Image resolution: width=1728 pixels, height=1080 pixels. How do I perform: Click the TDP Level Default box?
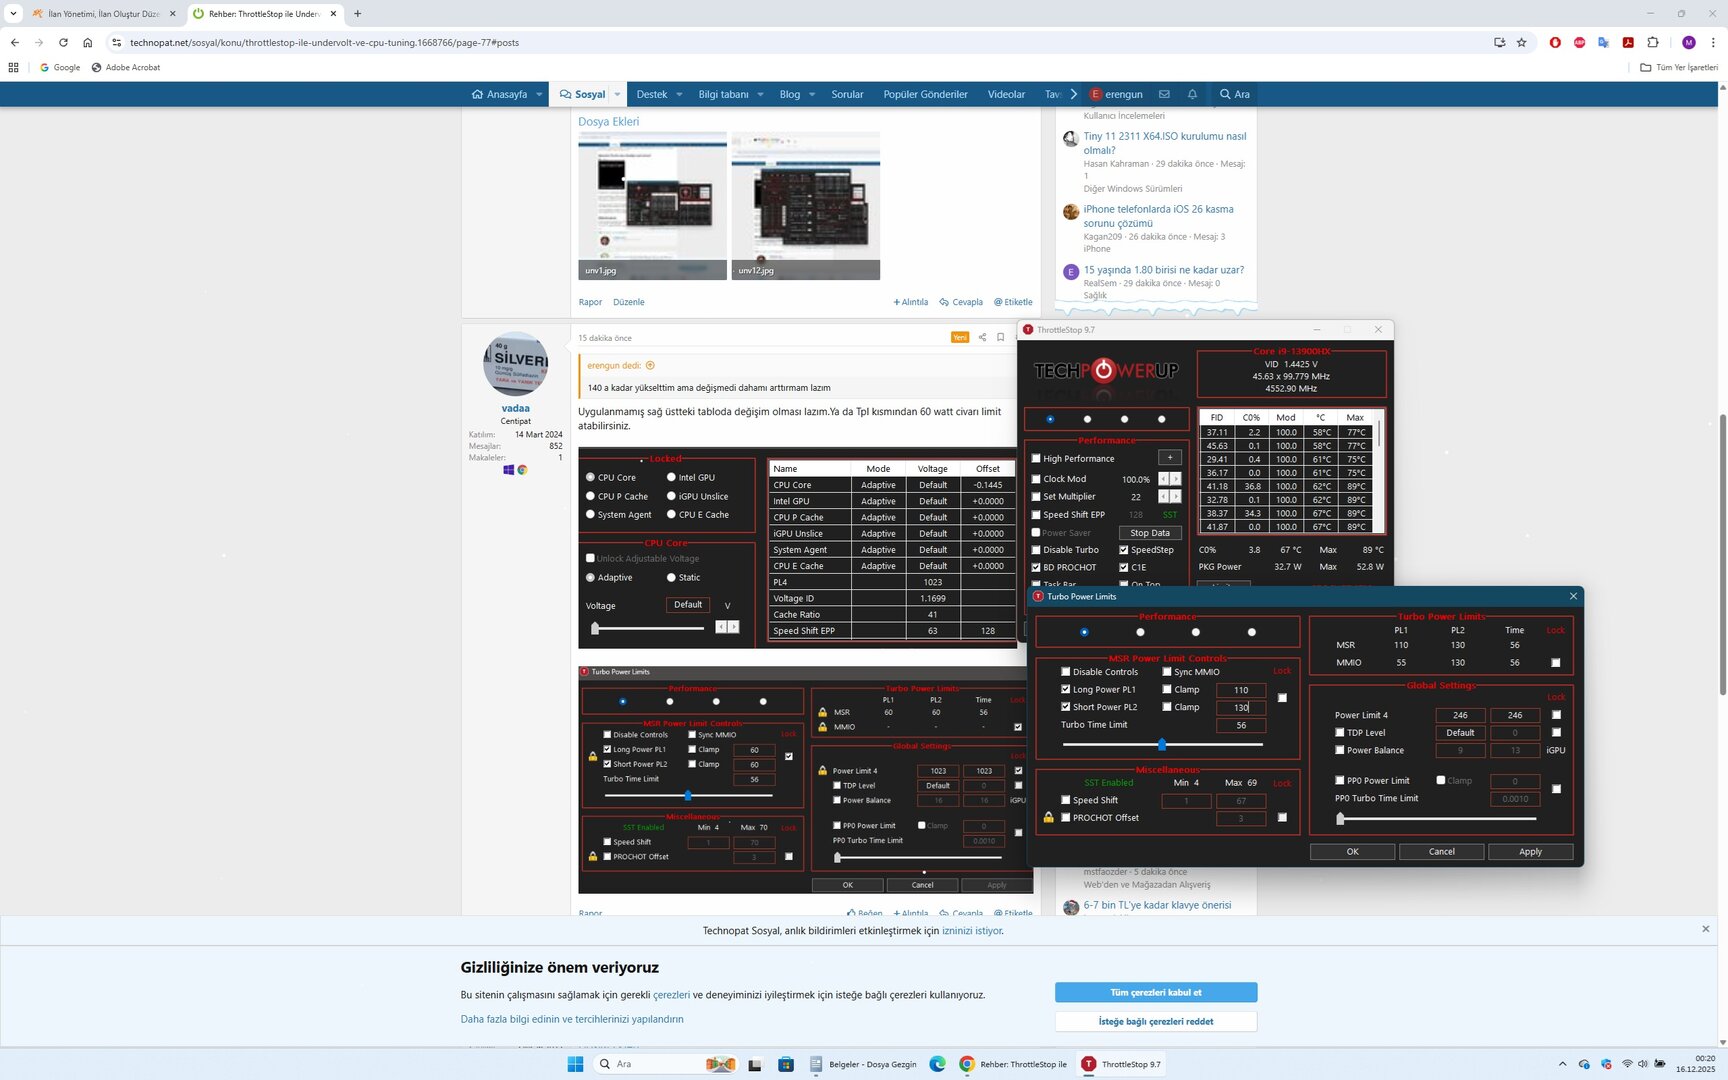coord(1460,733)
